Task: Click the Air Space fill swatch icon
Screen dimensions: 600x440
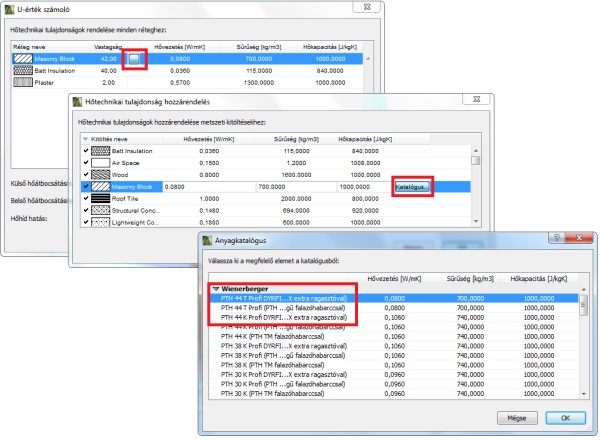Action: [101, 163]
